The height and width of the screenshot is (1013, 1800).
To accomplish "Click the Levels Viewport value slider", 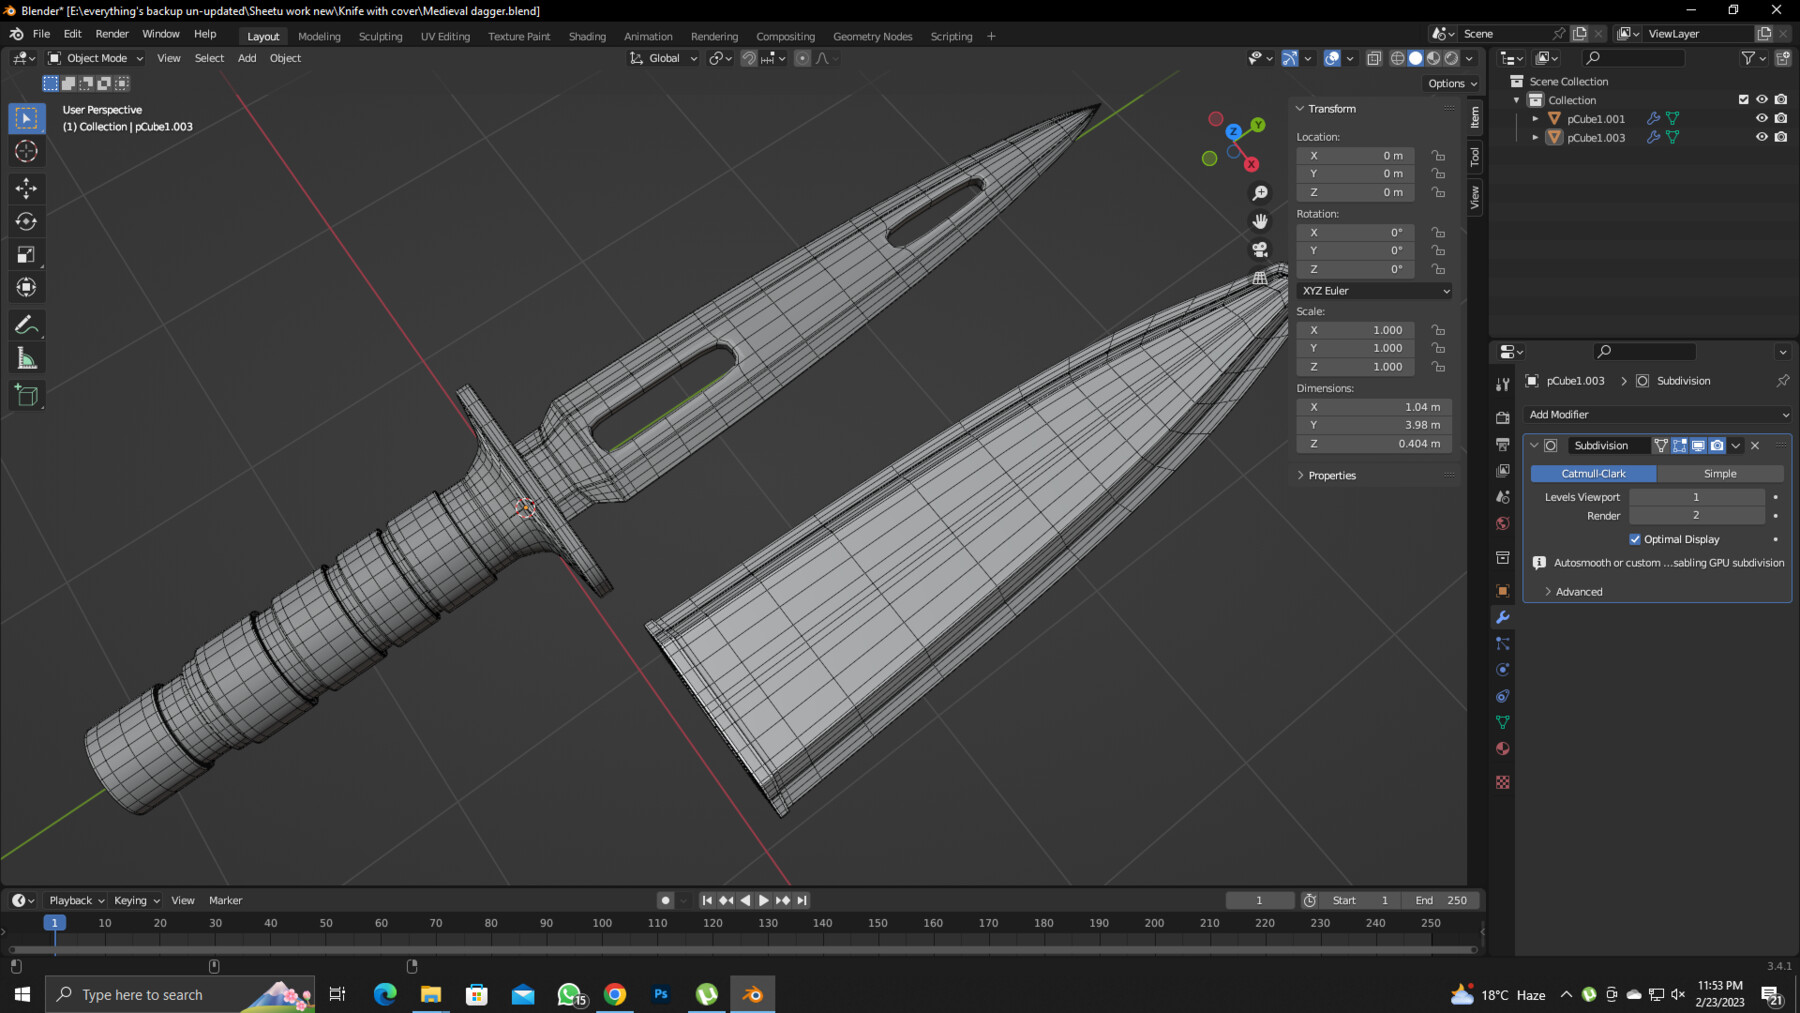I will 1696,497.
